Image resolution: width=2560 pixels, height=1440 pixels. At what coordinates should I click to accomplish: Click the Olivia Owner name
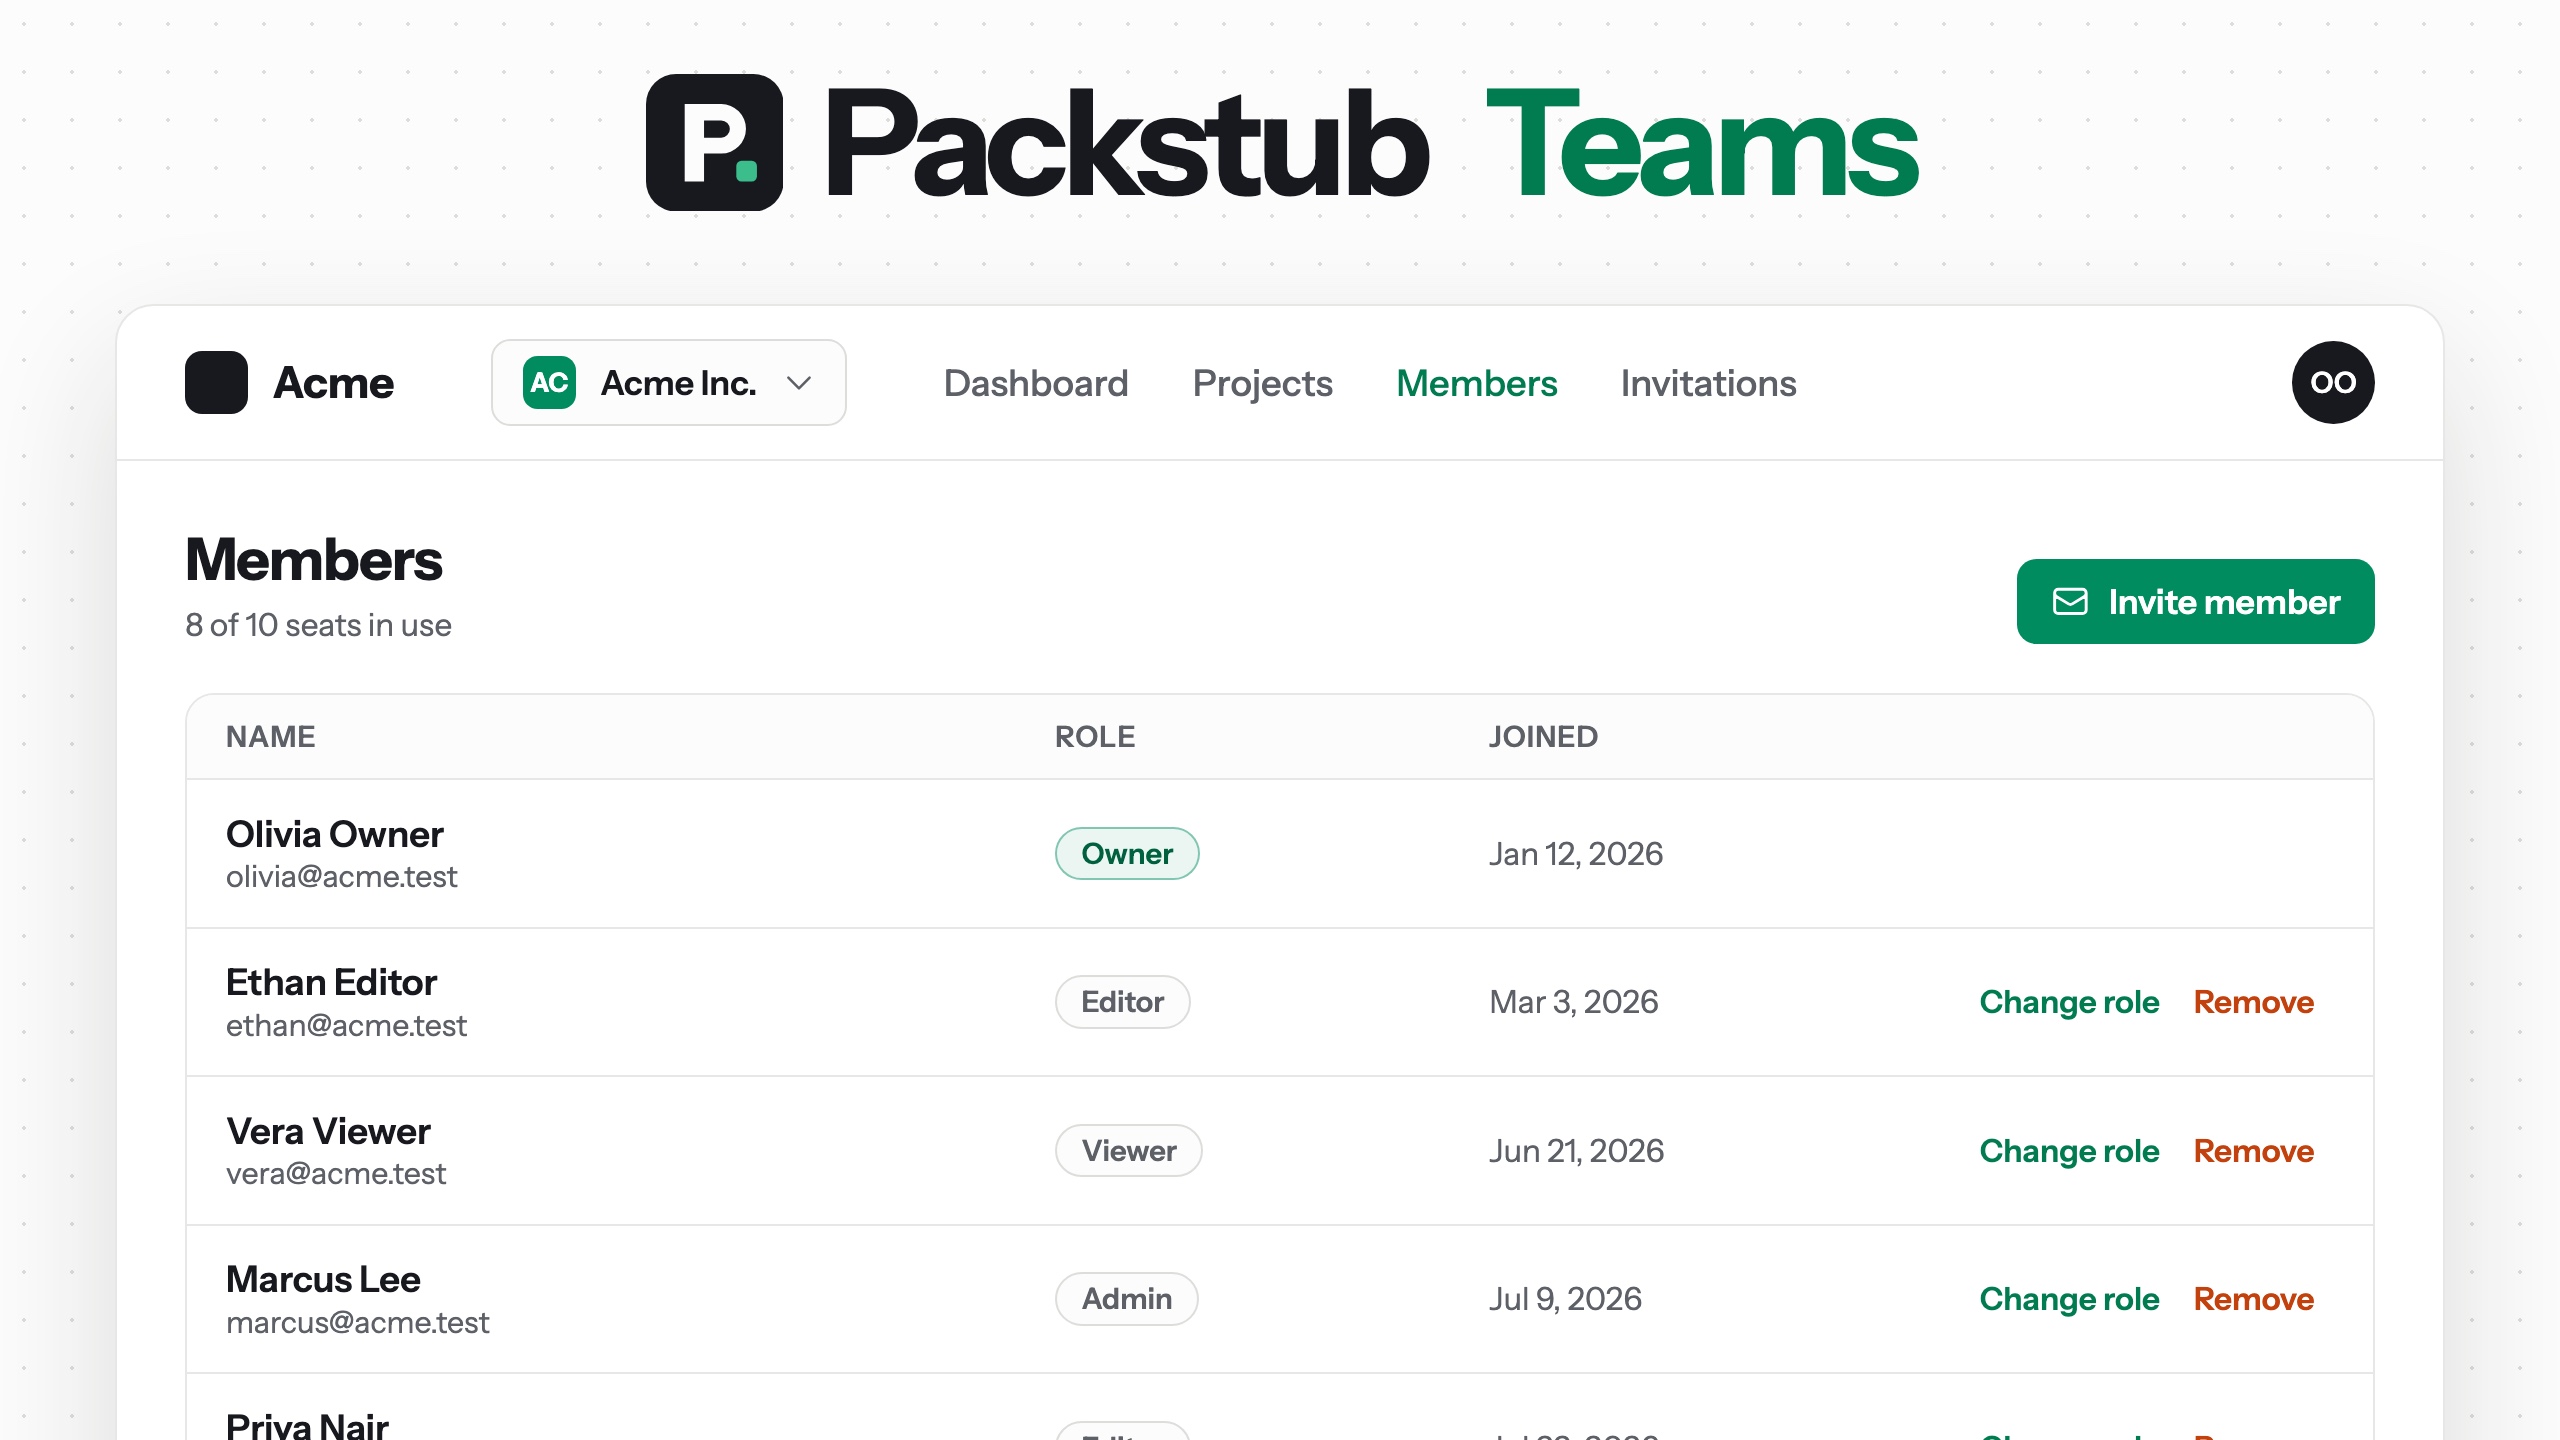(x=334, y=834)
